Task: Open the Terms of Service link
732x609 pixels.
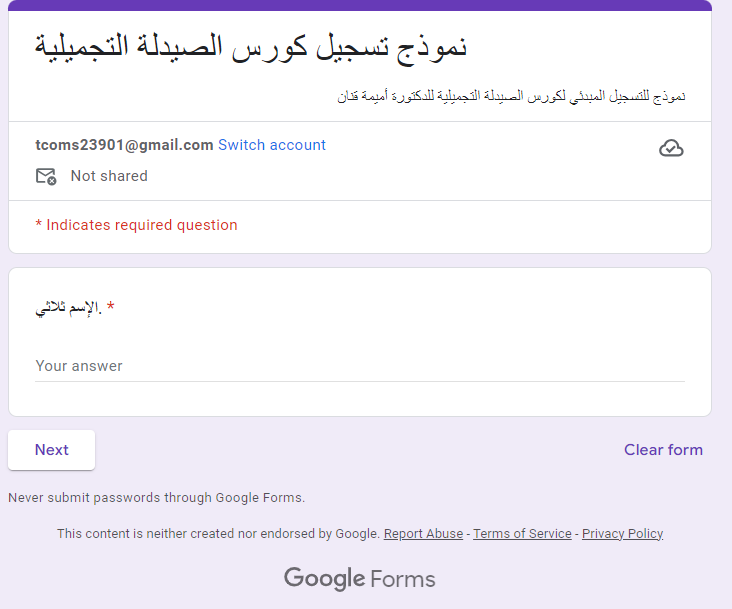Action: [522, 533]
